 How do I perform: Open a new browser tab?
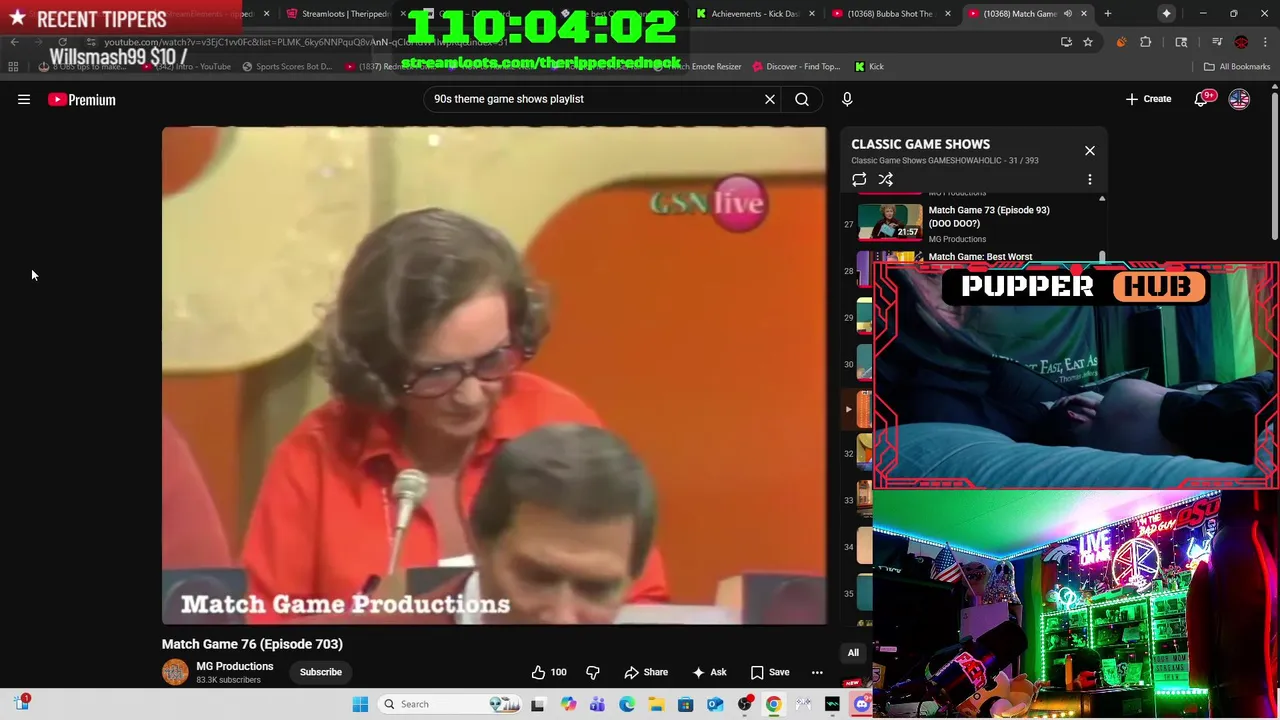pos(1107,14)
